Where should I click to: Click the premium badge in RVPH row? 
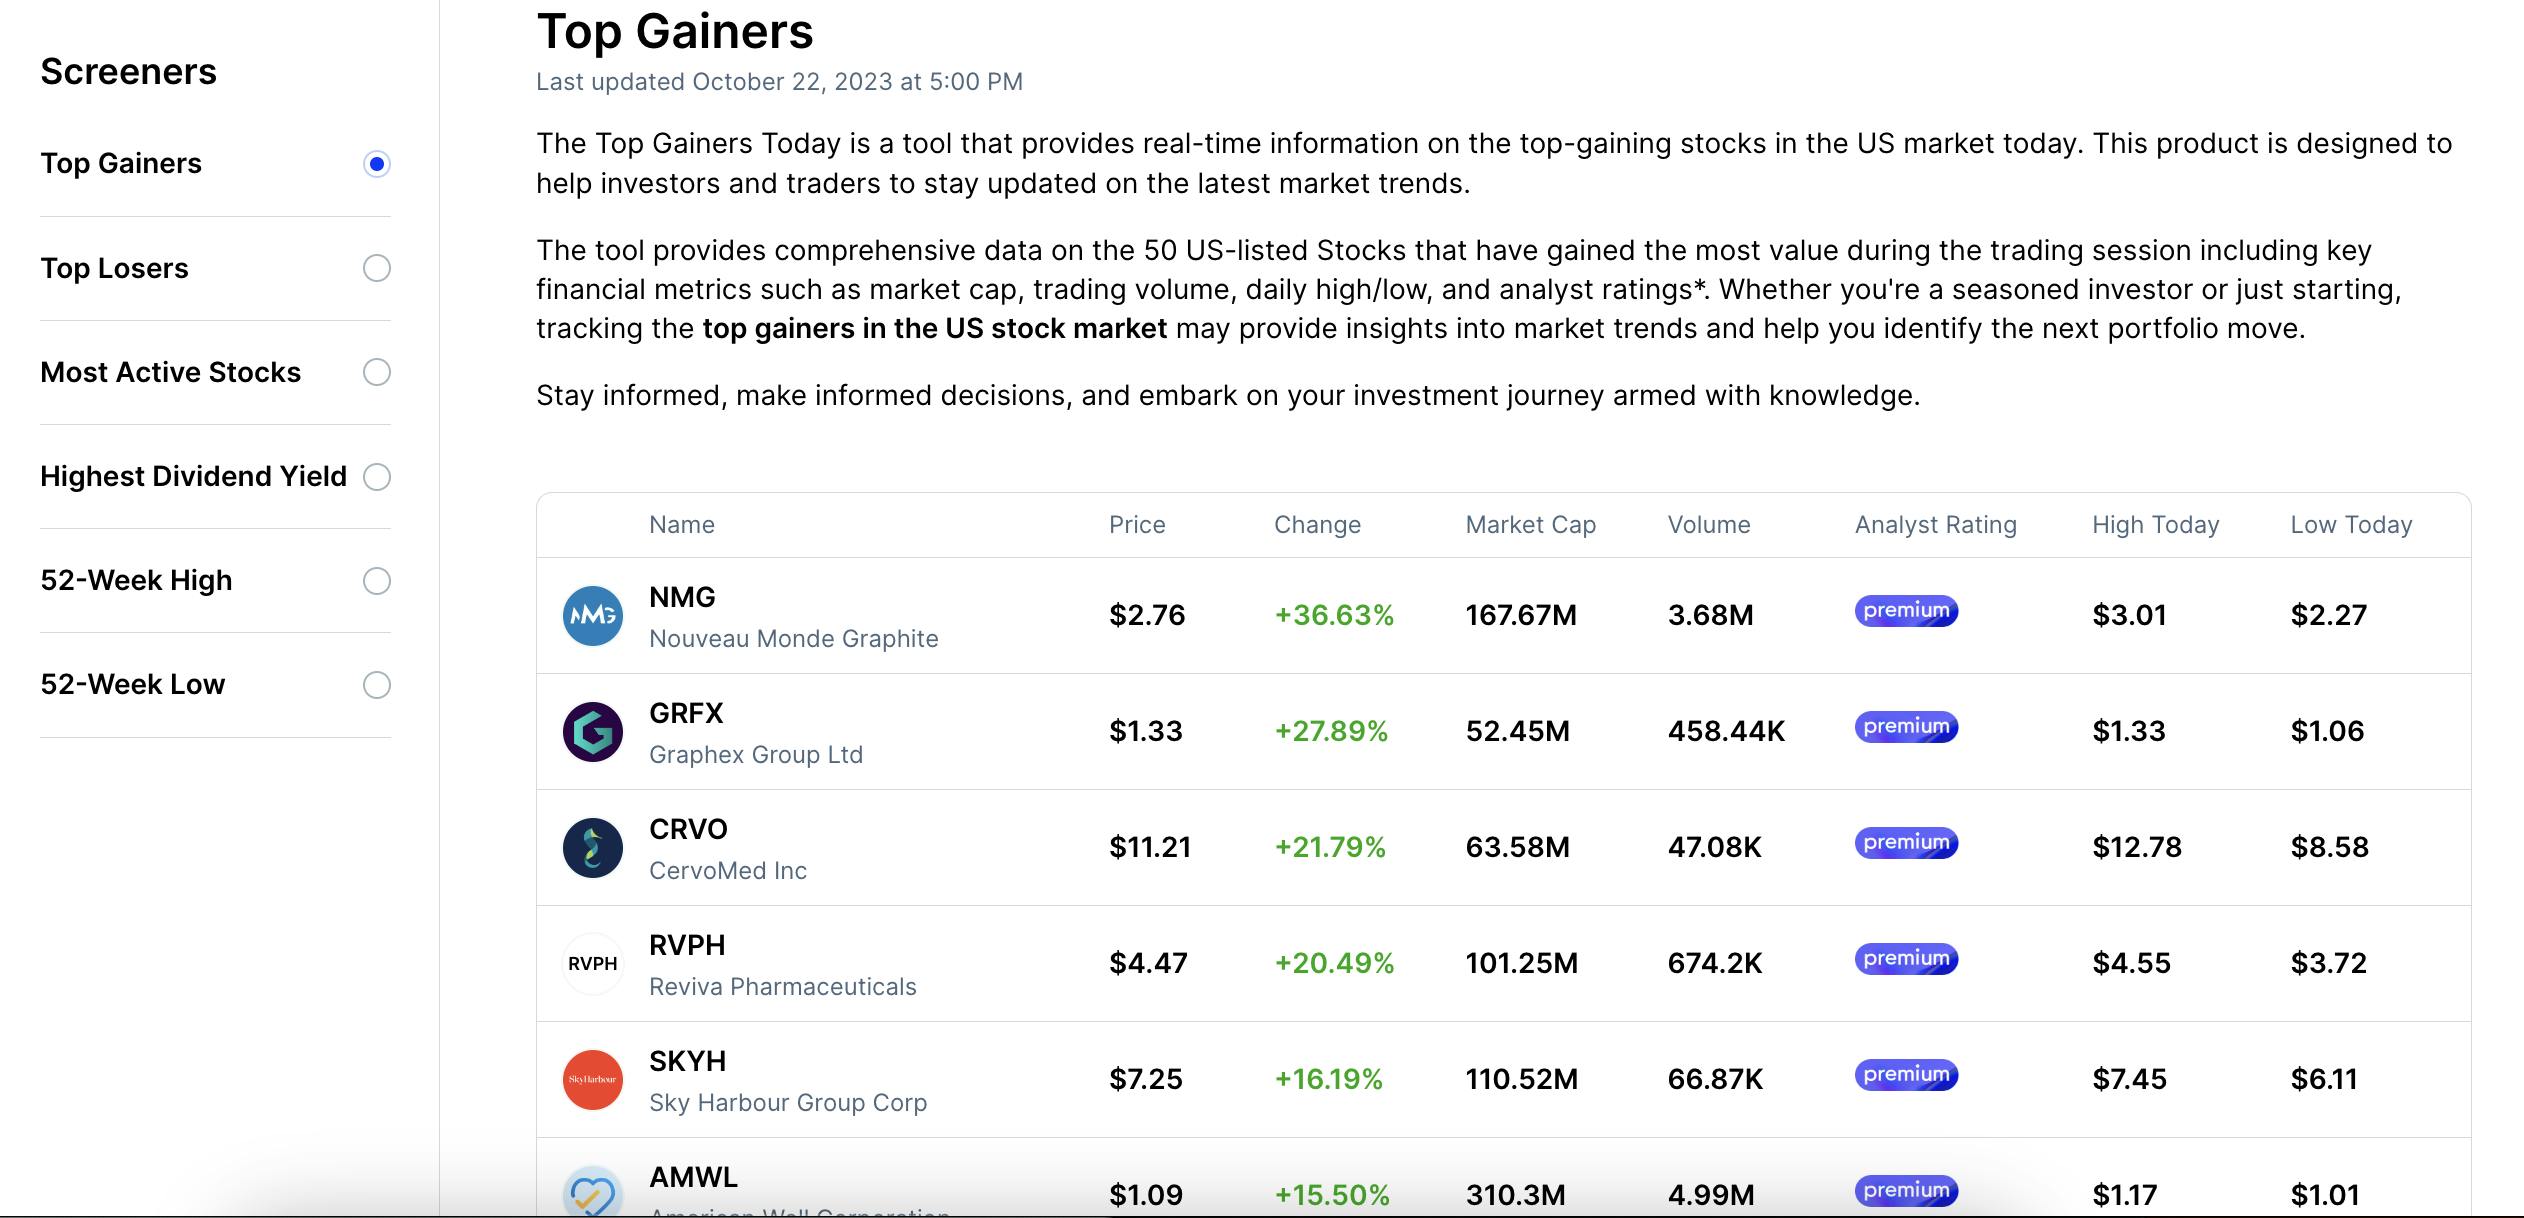pos(1906,959)
